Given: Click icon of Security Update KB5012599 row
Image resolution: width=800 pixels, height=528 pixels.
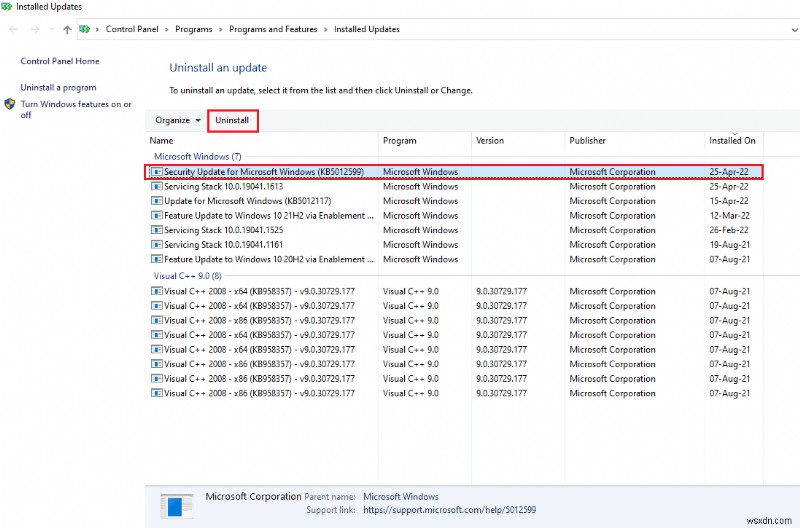Looking at the screenshot, I should [157, 172].
